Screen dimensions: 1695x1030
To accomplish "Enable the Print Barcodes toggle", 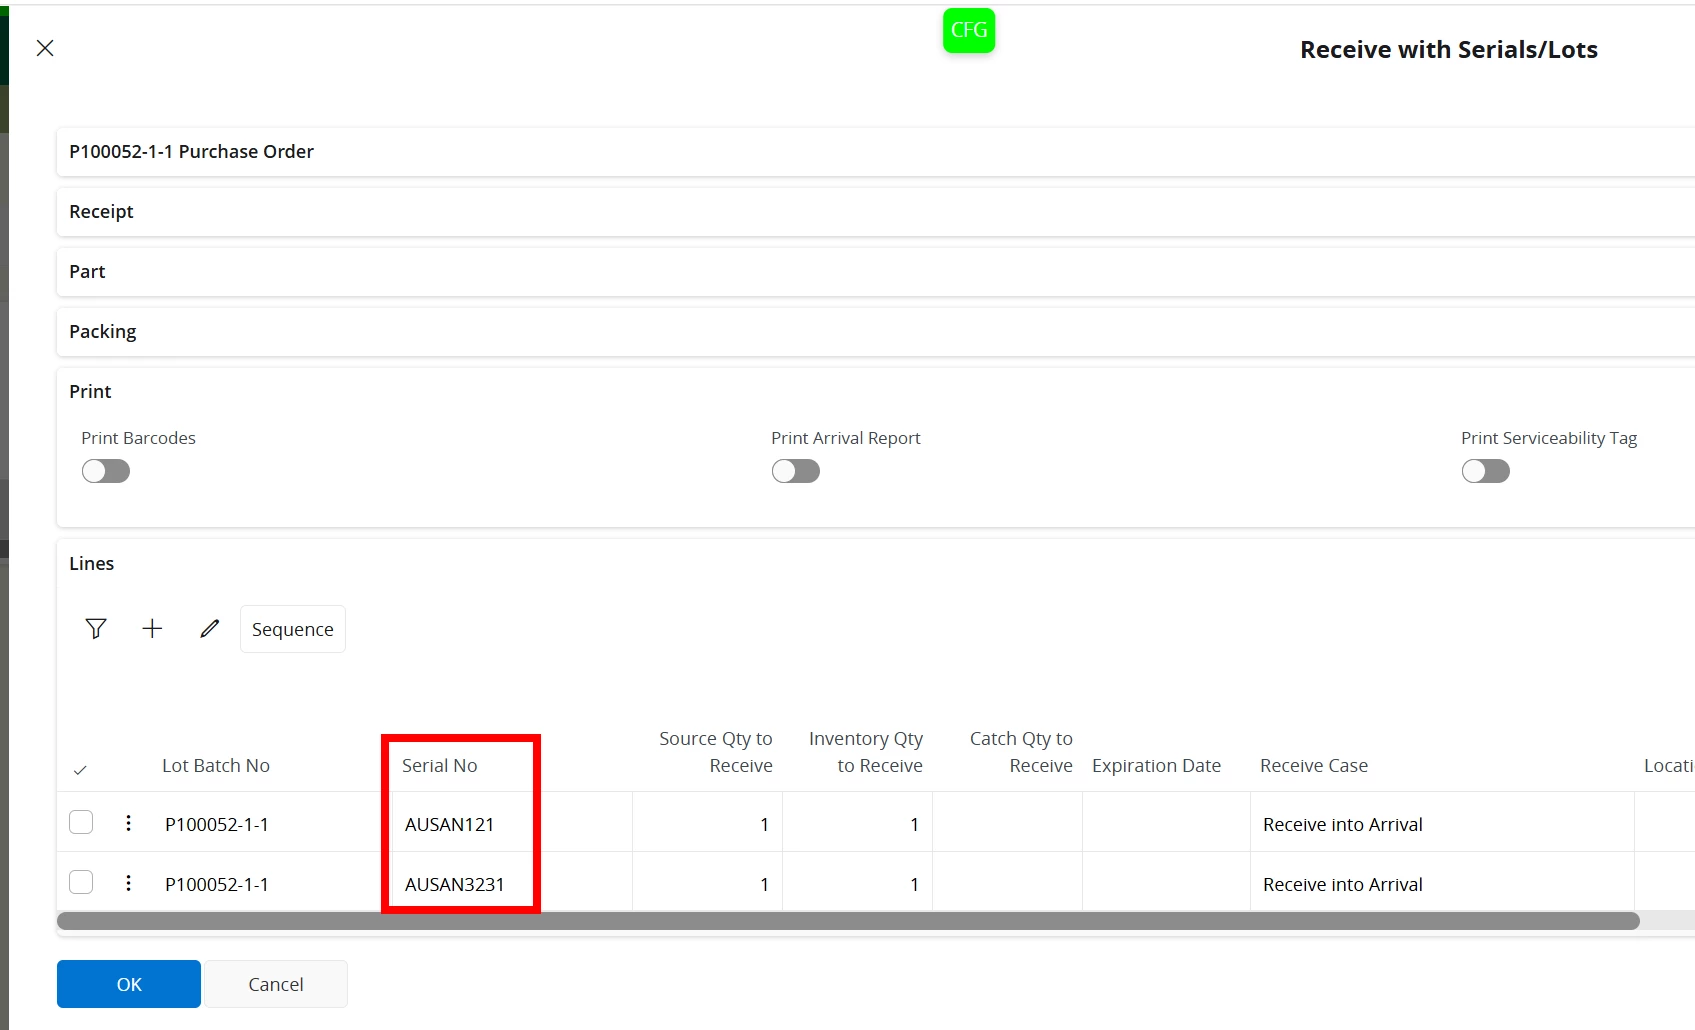I will point(106,471).
